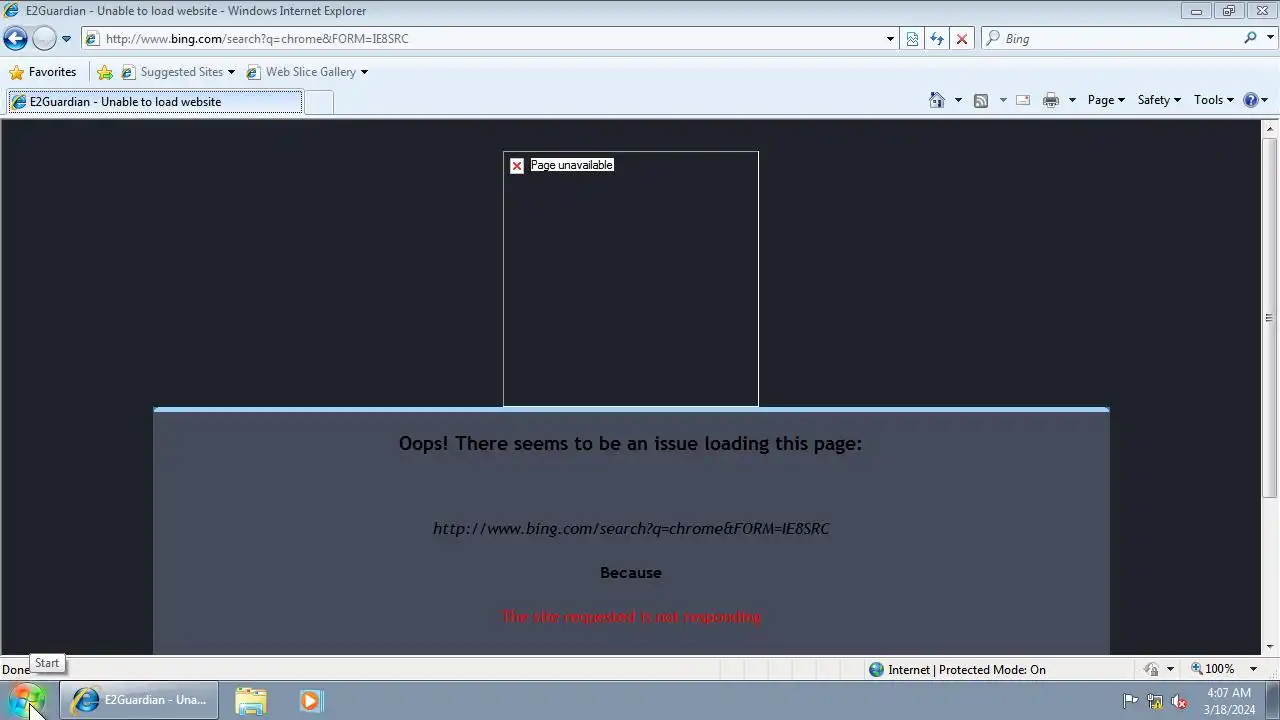Go to Home page icon
The height and width of the screenshot is (720, 1280).
(937, 100)
